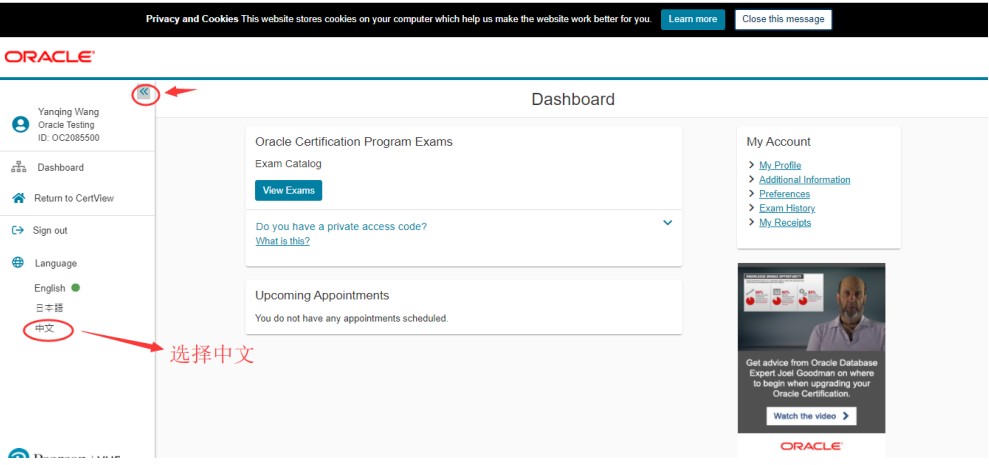989x465 pixels.
Task: Dismiss cookie banner with Close this message
Action: (x=783, y=19)
